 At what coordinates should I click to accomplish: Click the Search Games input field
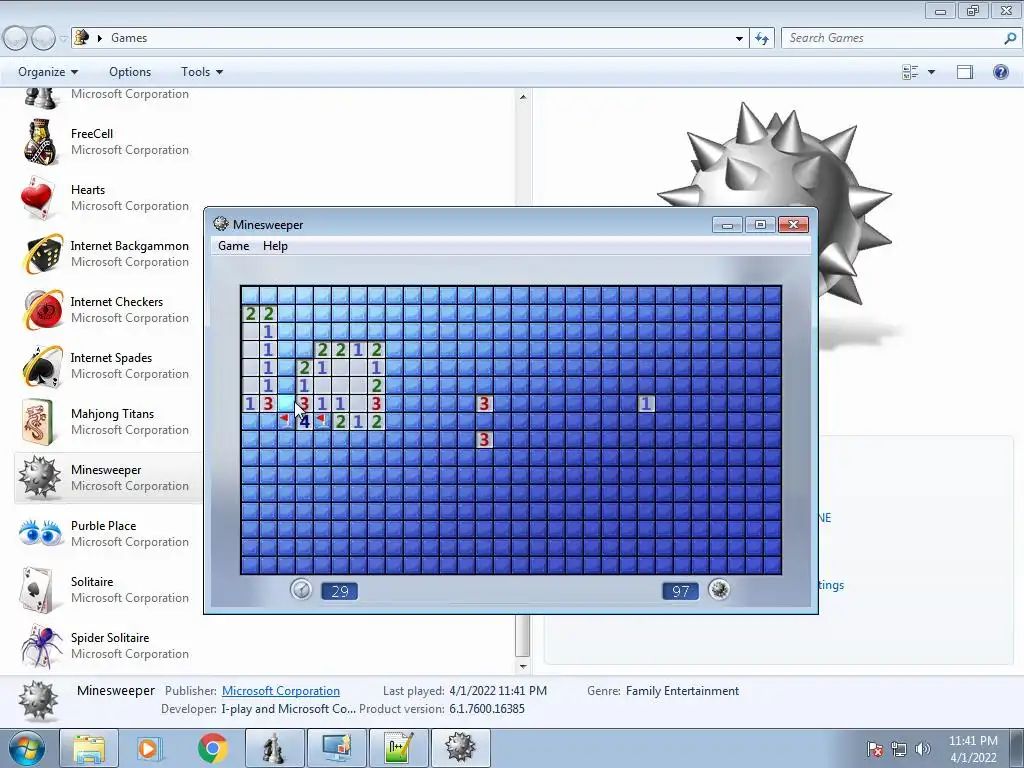[x=891, y=38]
